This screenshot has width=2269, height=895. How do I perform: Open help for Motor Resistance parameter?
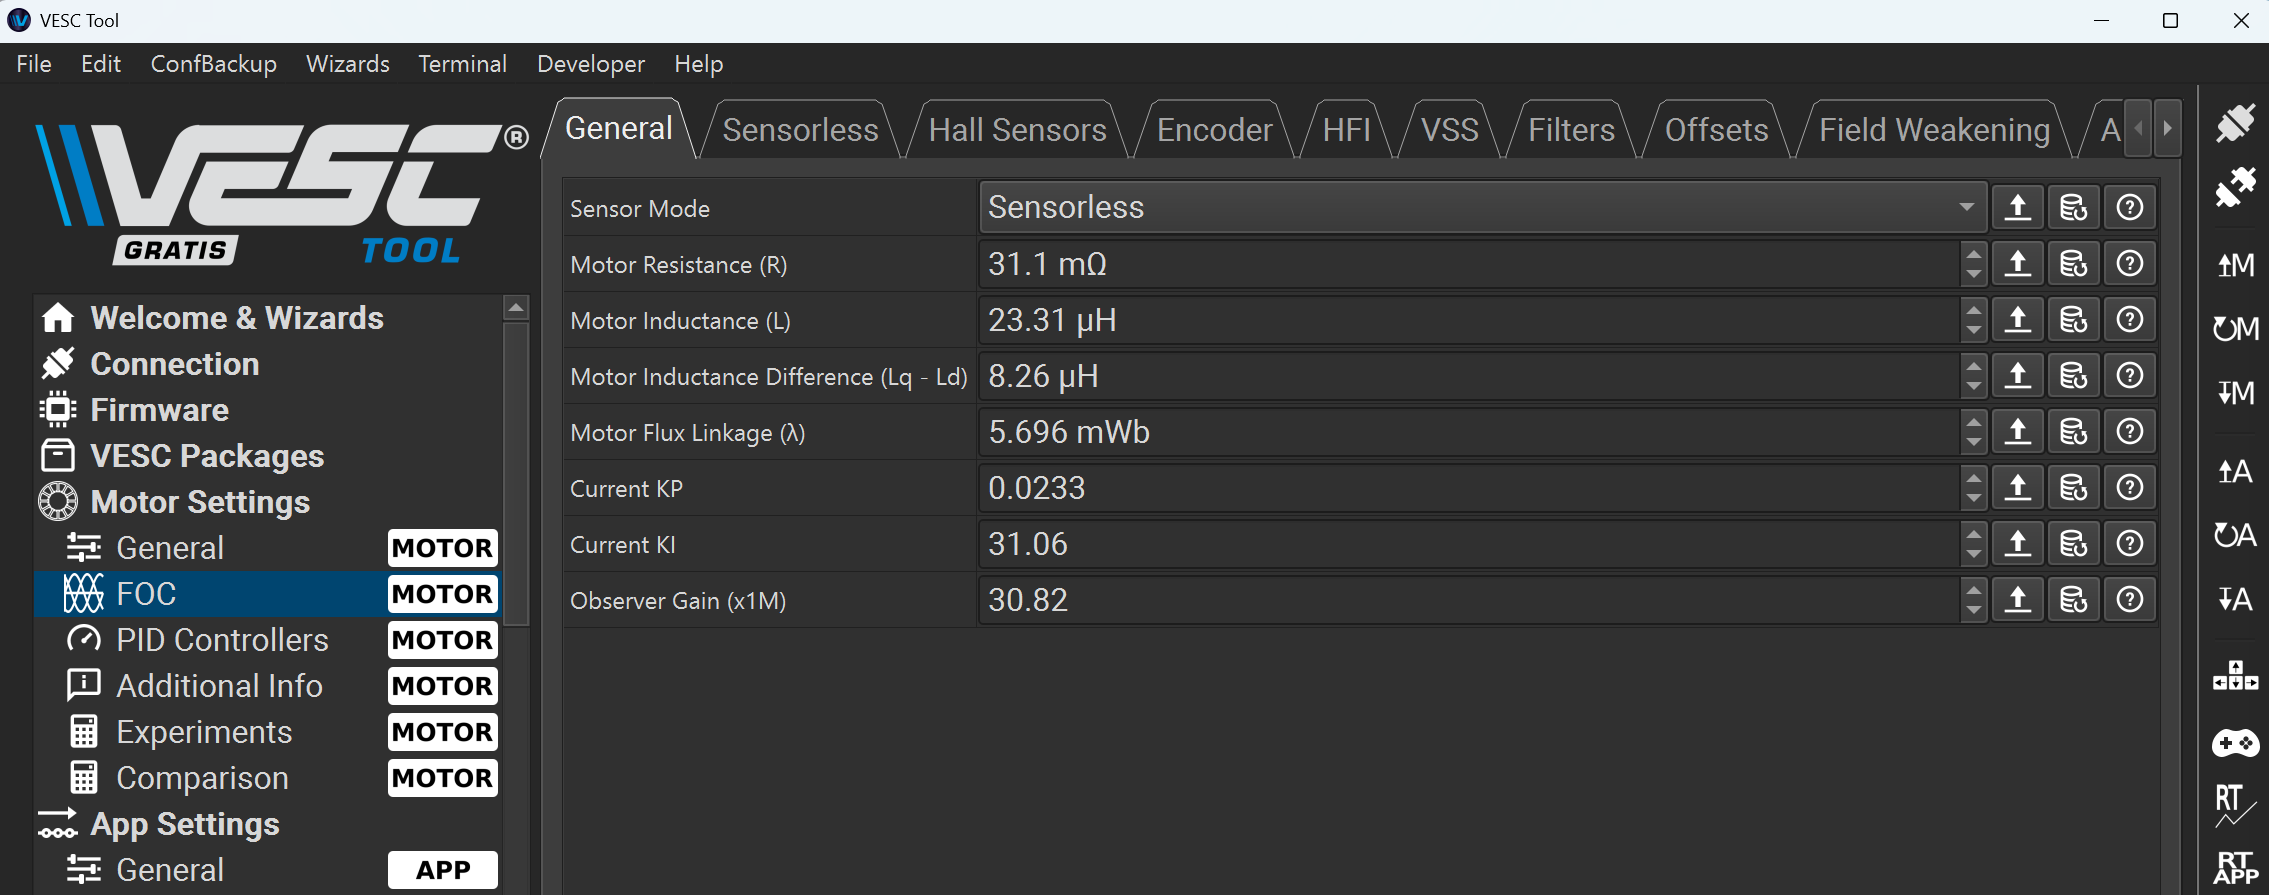coord(2129,264)
